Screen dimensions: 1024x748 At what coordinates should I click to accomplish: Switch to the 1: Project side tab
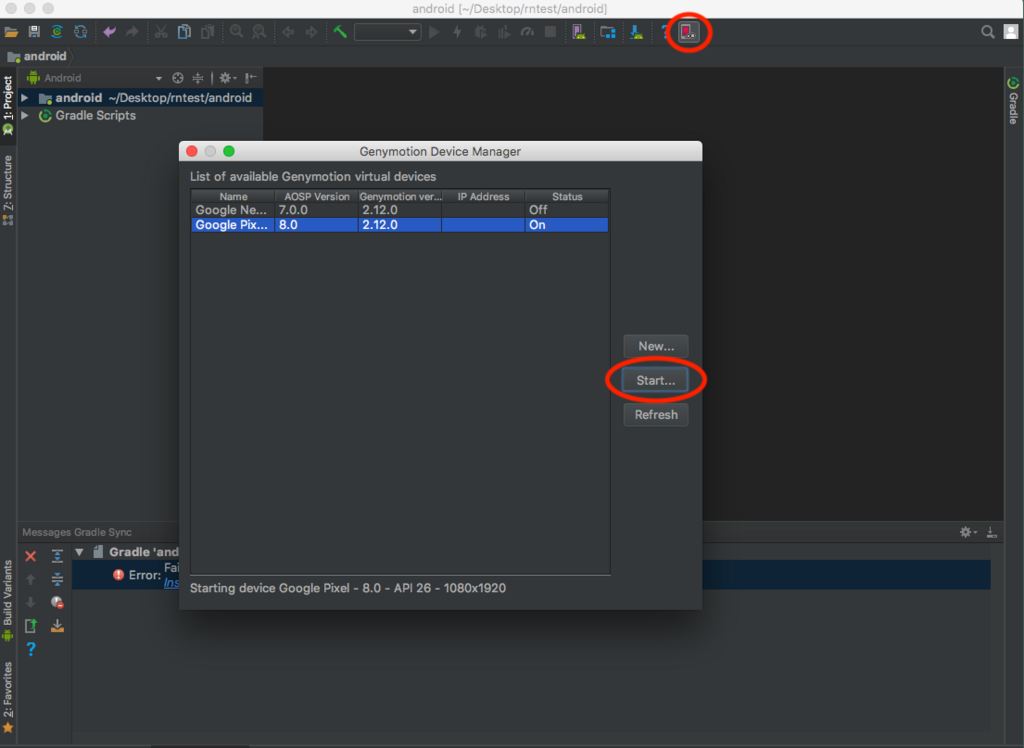8,105
